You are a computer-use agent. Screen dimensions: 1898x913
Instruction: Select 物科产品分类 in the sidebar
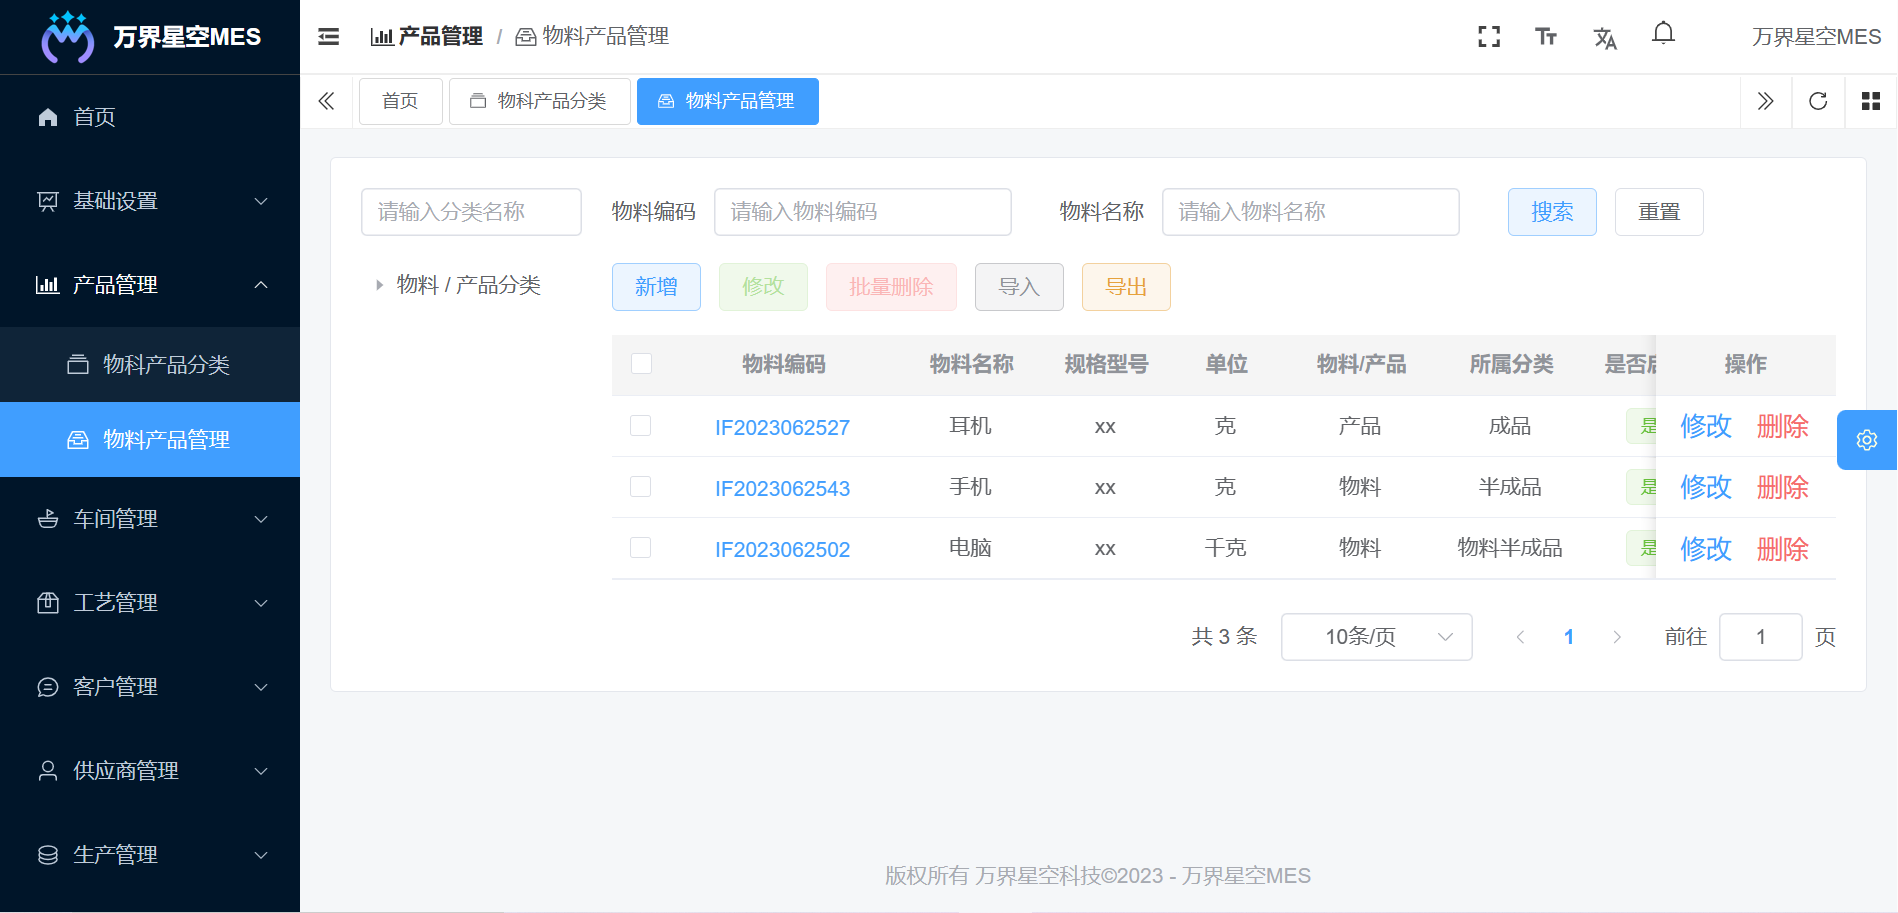click(x=165, y=365)
